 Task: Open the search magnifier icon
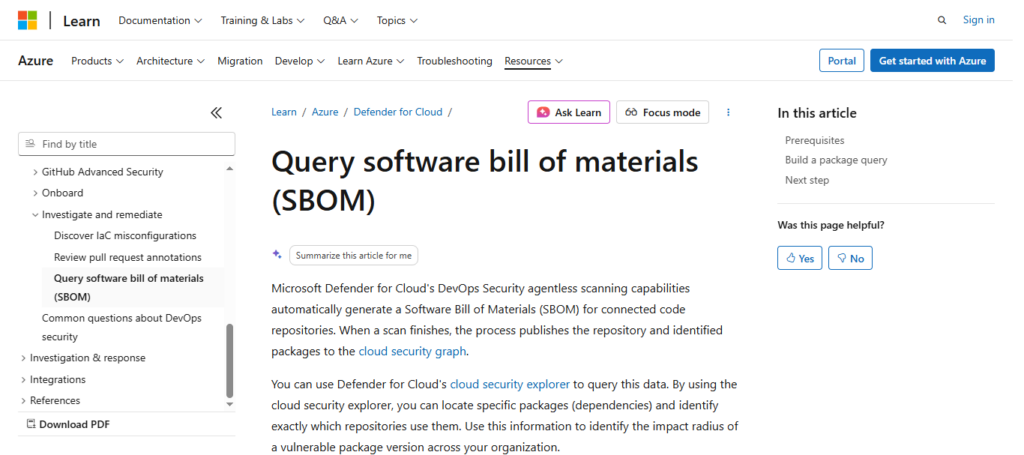[x=942, y=20]
